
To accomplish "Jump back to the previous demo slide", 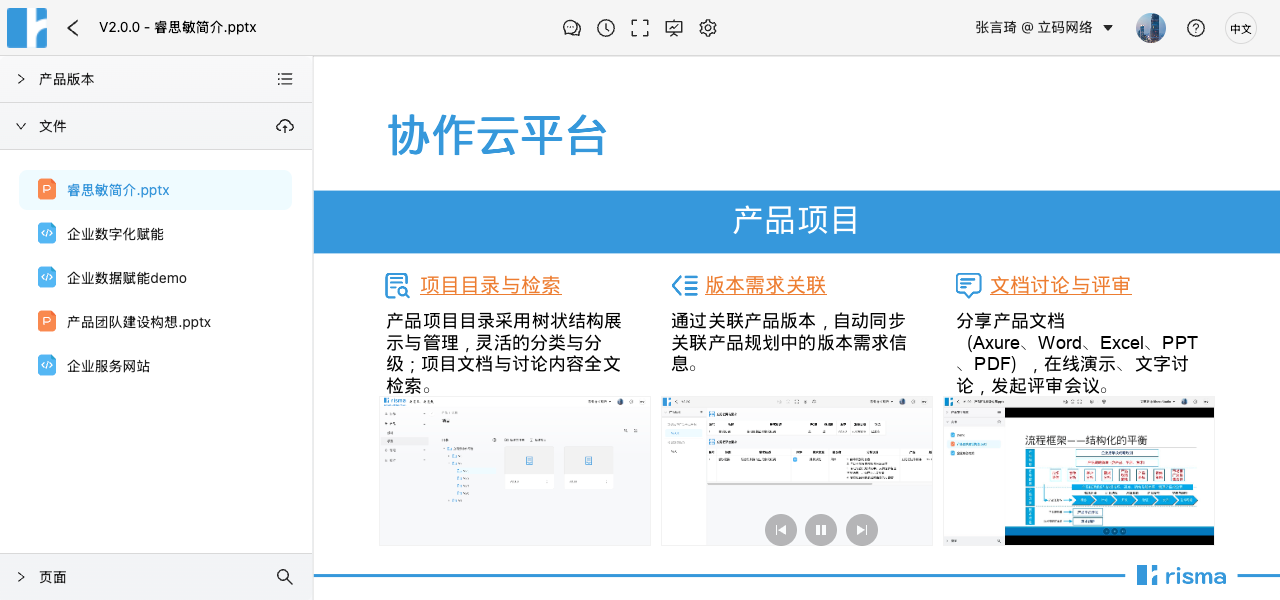I will [781, 530].
